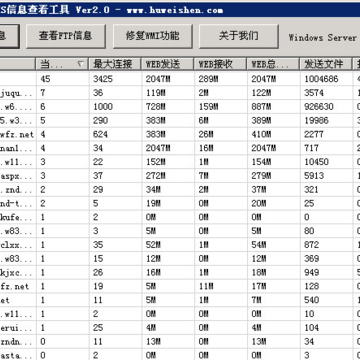
Task: Sort by the 当... column header
Action: click(62, 64)
